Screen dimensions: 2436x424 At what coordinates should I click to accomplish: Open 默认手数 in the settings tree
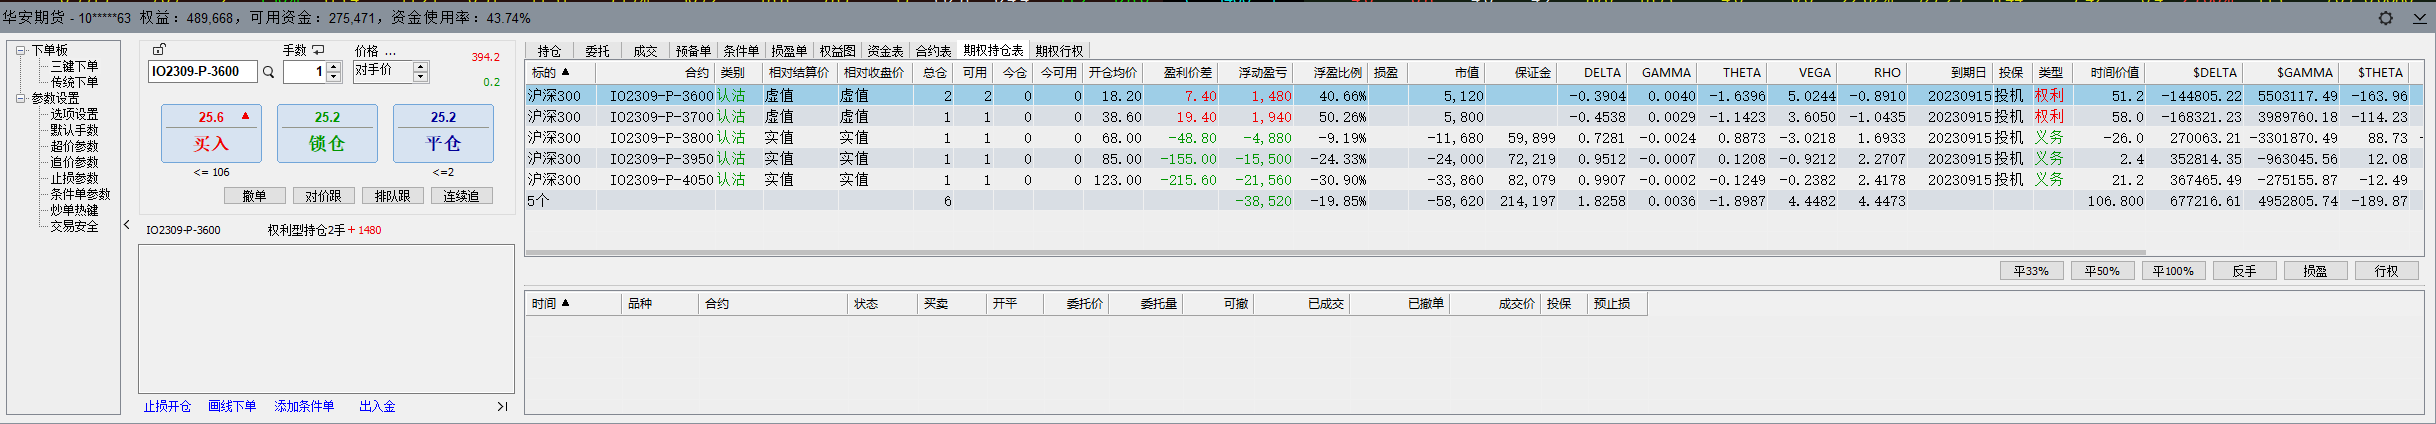(75, 130)
